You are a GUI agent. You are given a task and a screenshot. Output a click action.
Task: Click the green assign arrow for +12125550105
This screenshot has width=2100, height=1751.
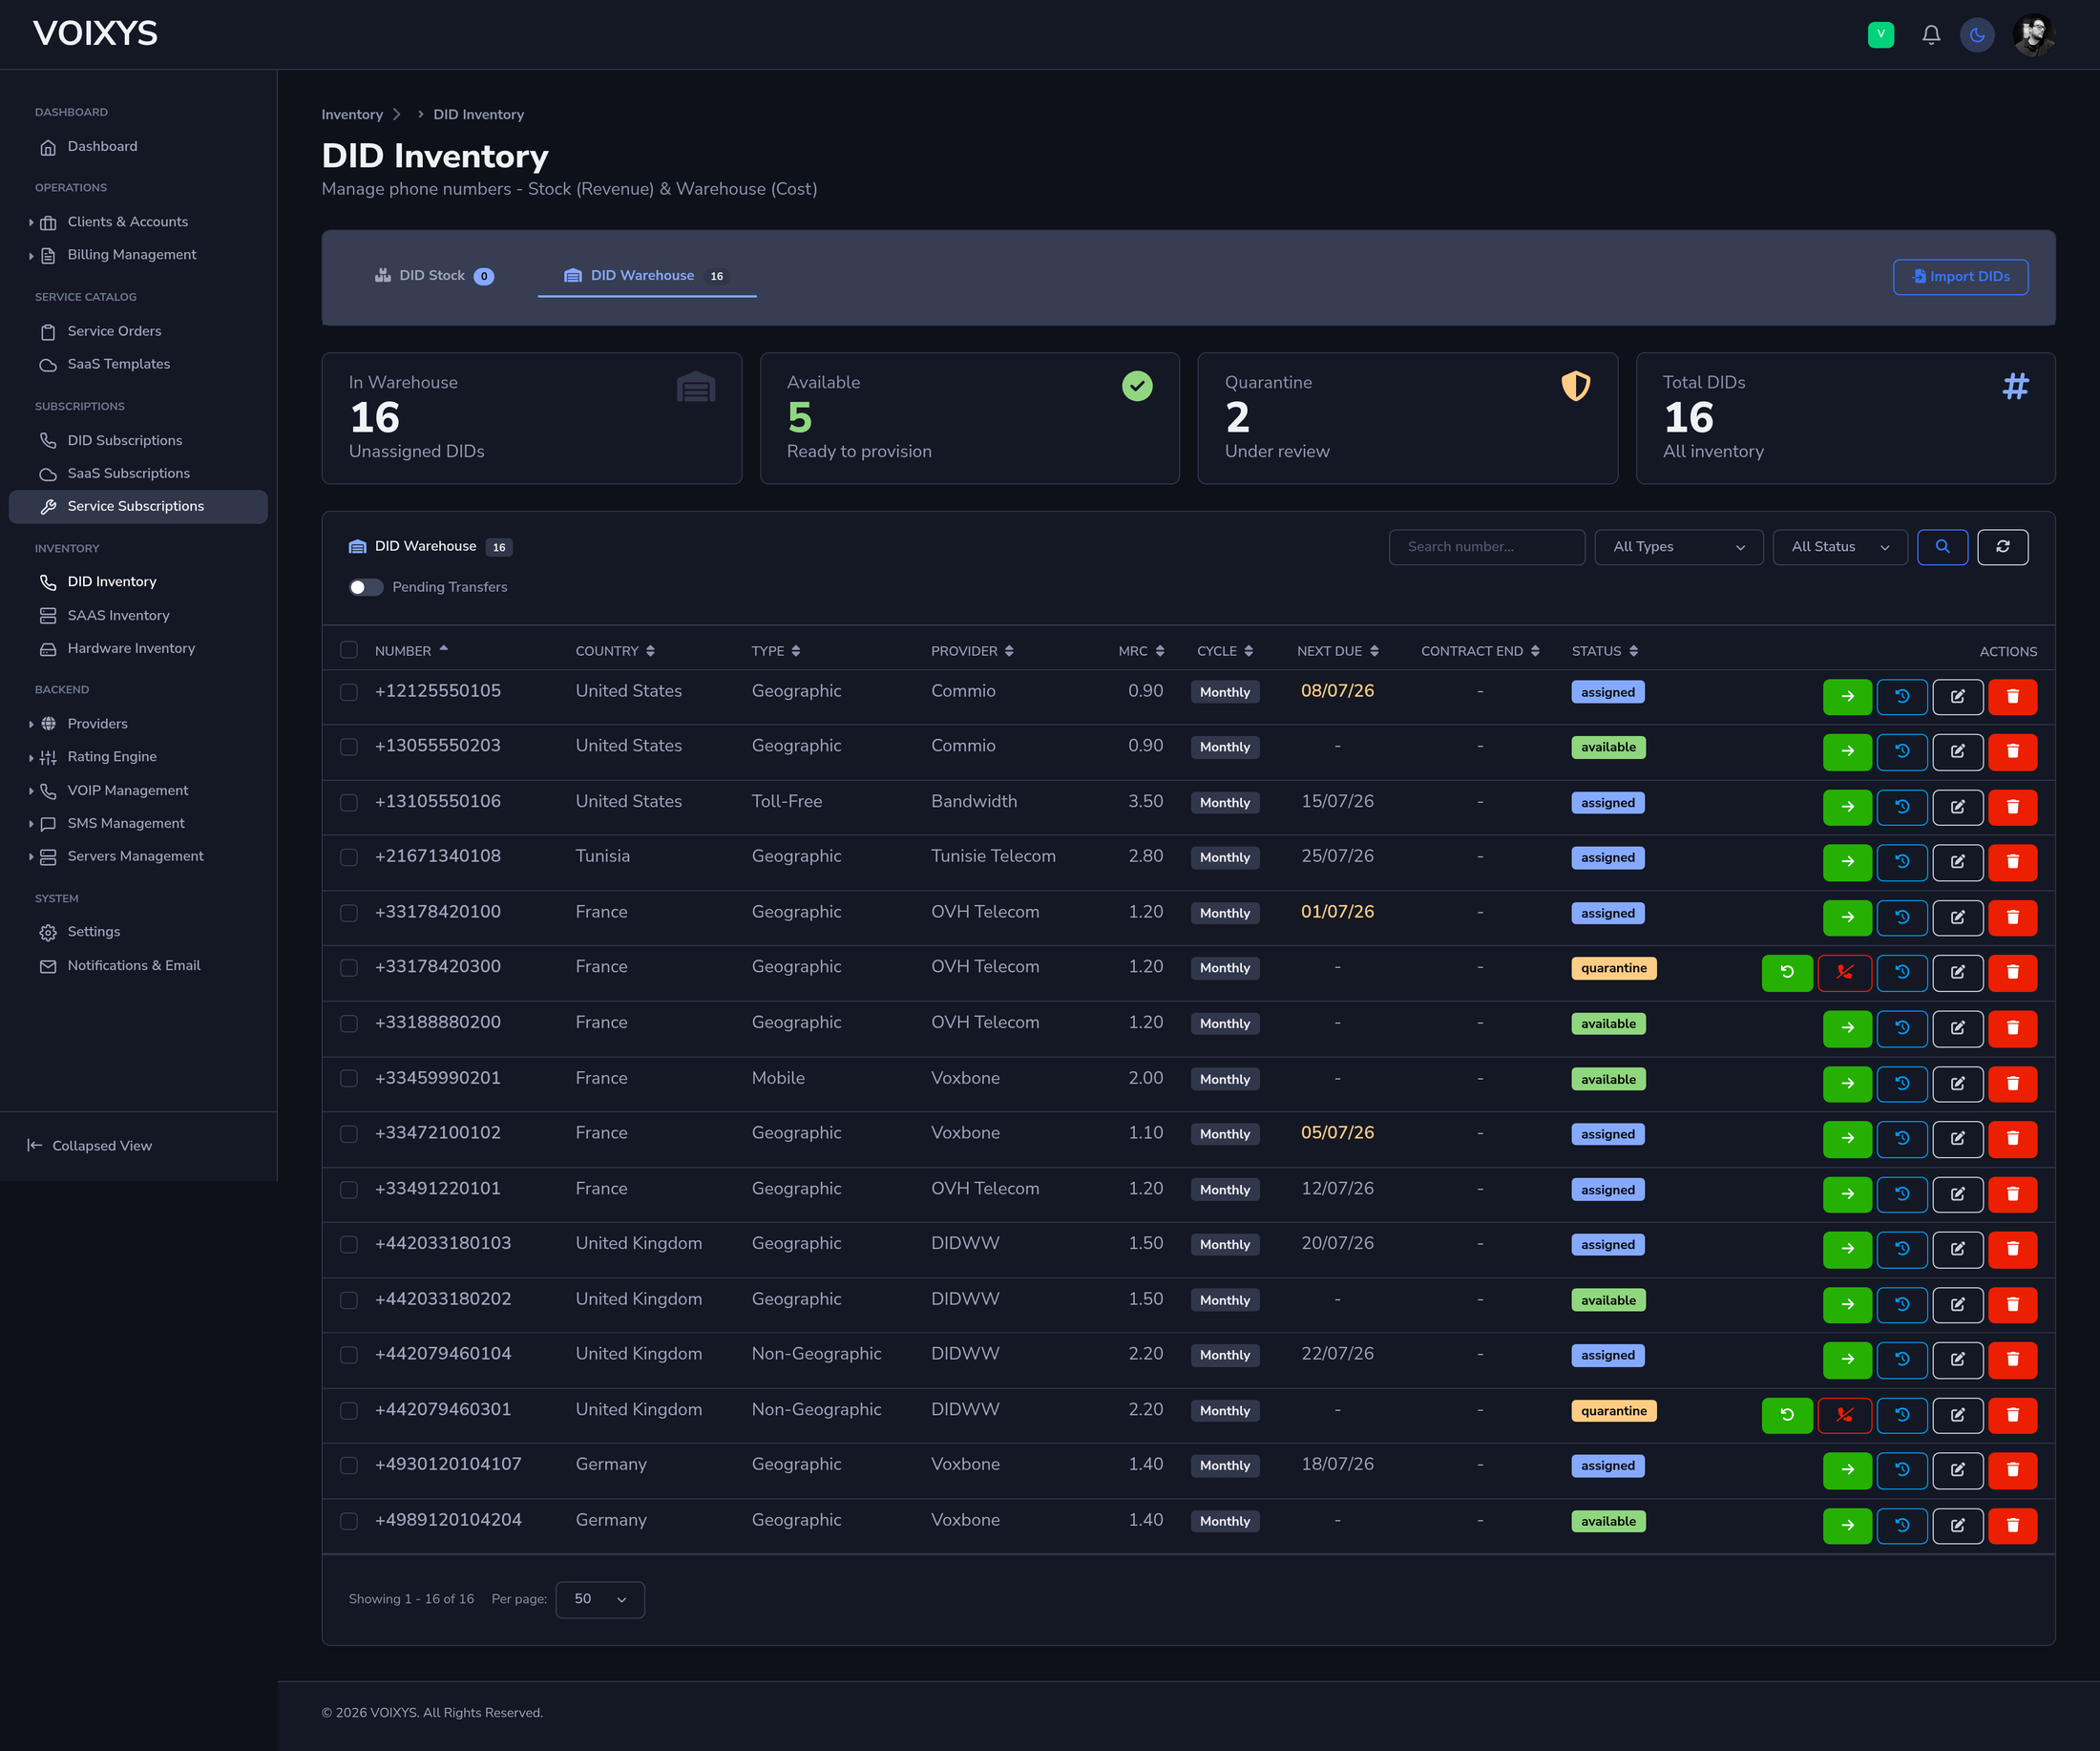coord(1847,696)
